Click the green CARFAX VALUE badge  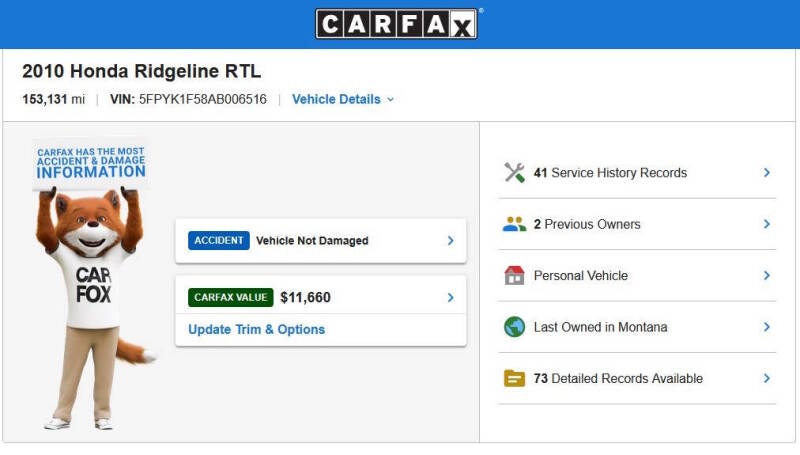tap(231, 297)
